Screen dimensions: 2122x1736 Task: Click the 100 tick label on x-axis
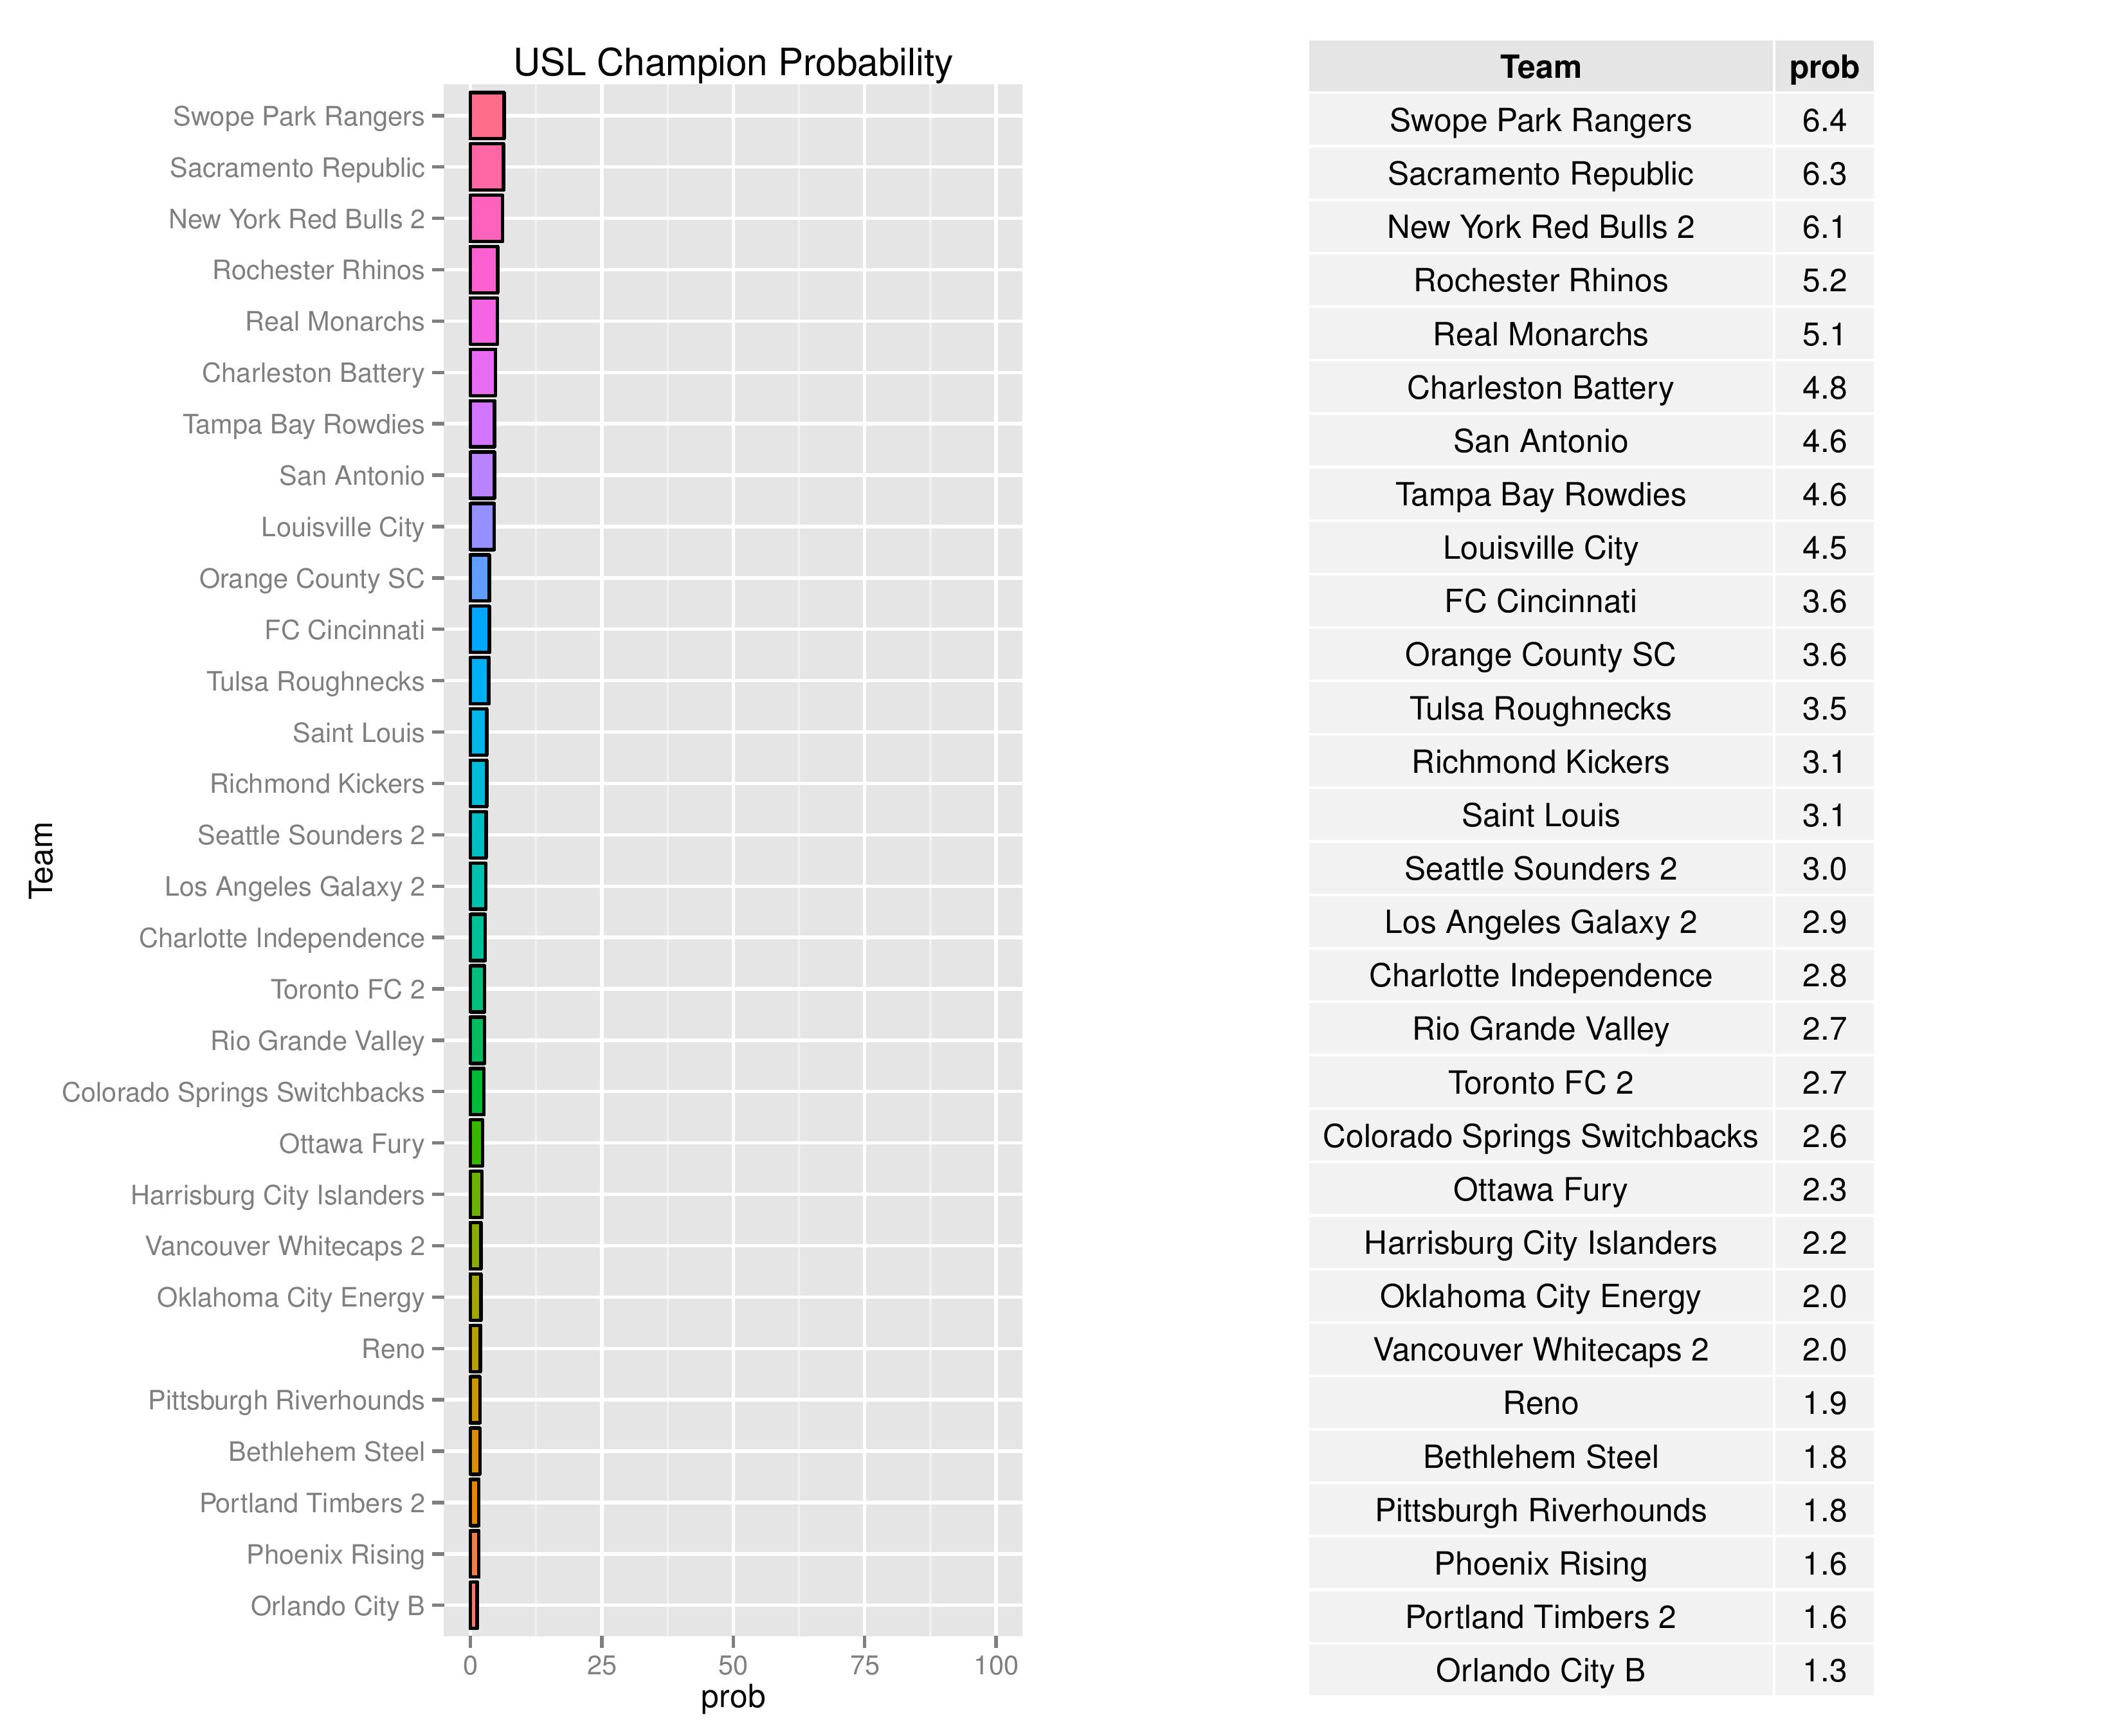[996, 1665]
